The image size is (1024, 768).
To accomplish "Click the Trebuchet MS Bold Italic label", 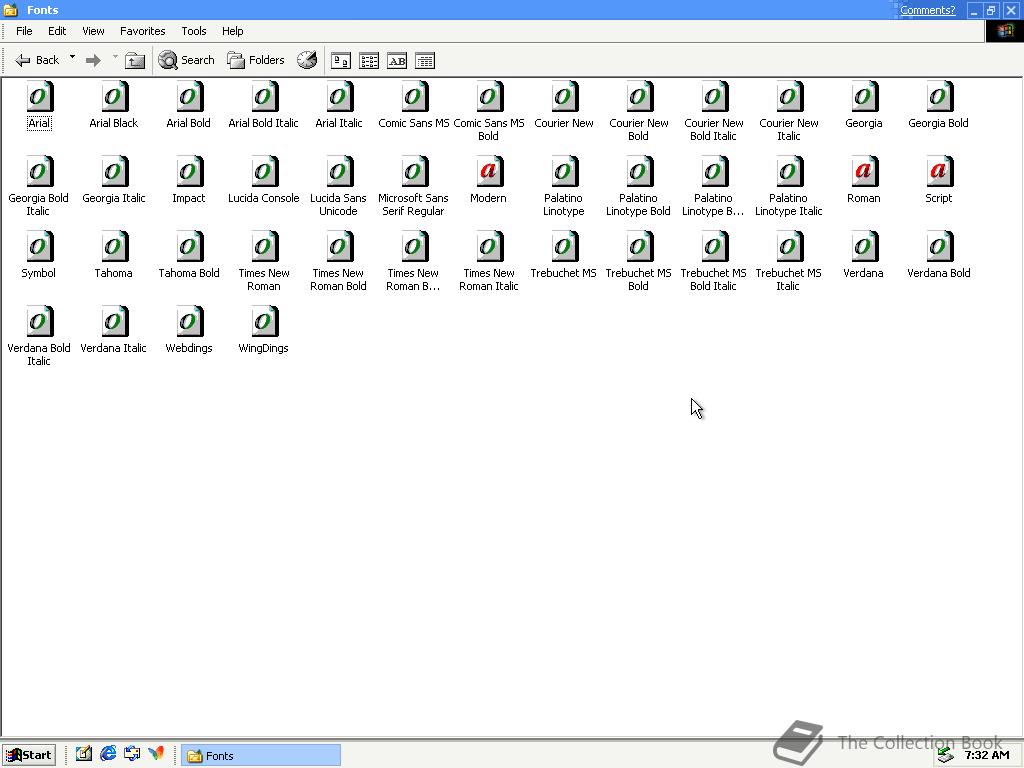I will [x=713, y=280].
